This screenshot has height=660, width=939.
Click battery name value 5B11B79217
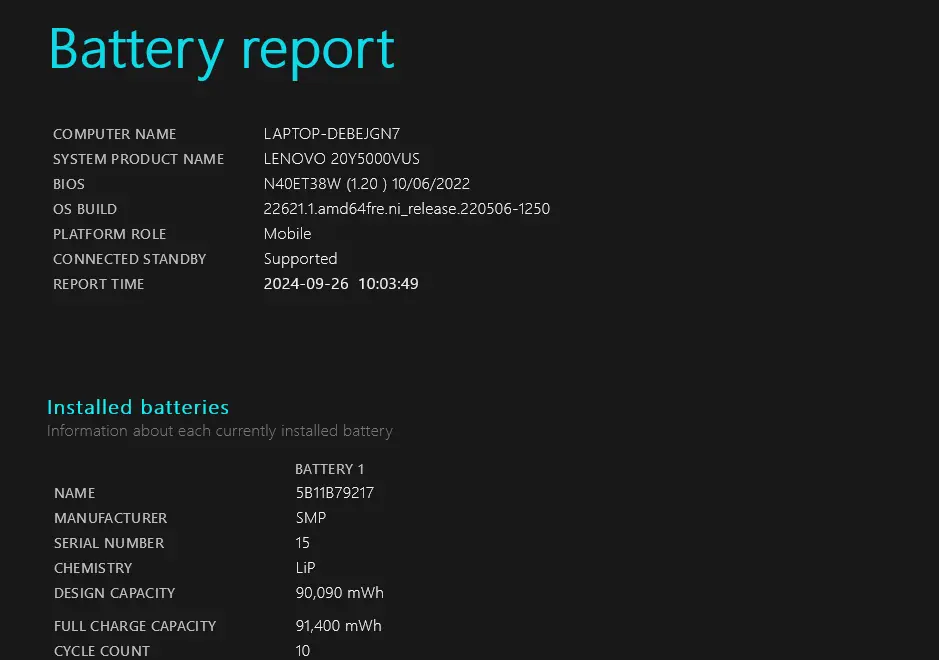point(335,493)
